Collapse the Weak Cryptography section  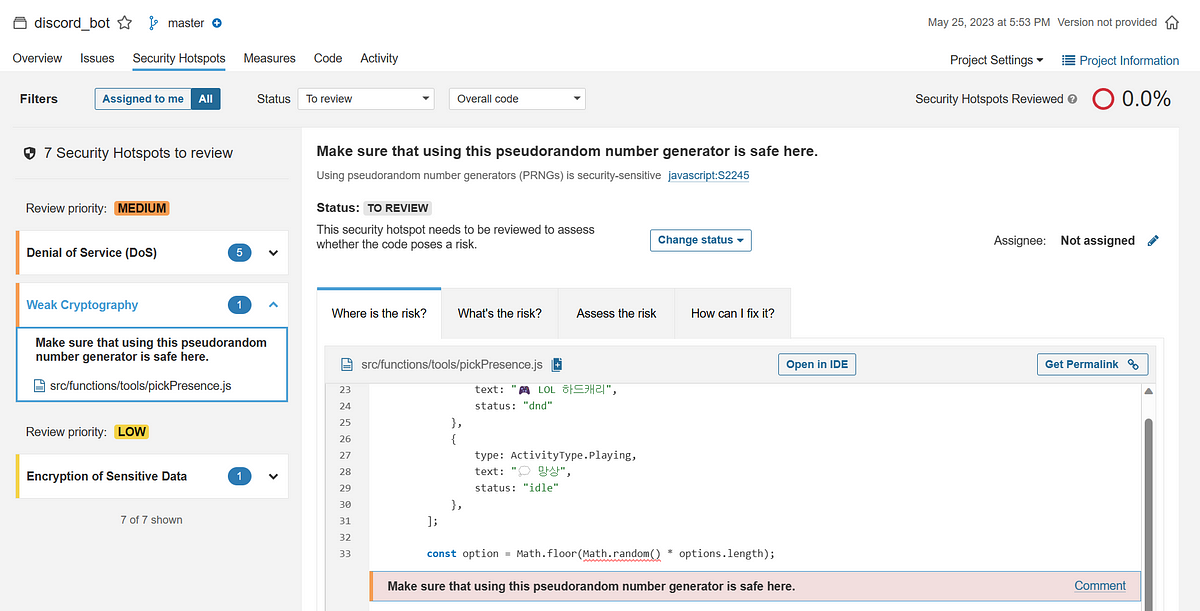point(272,304)
